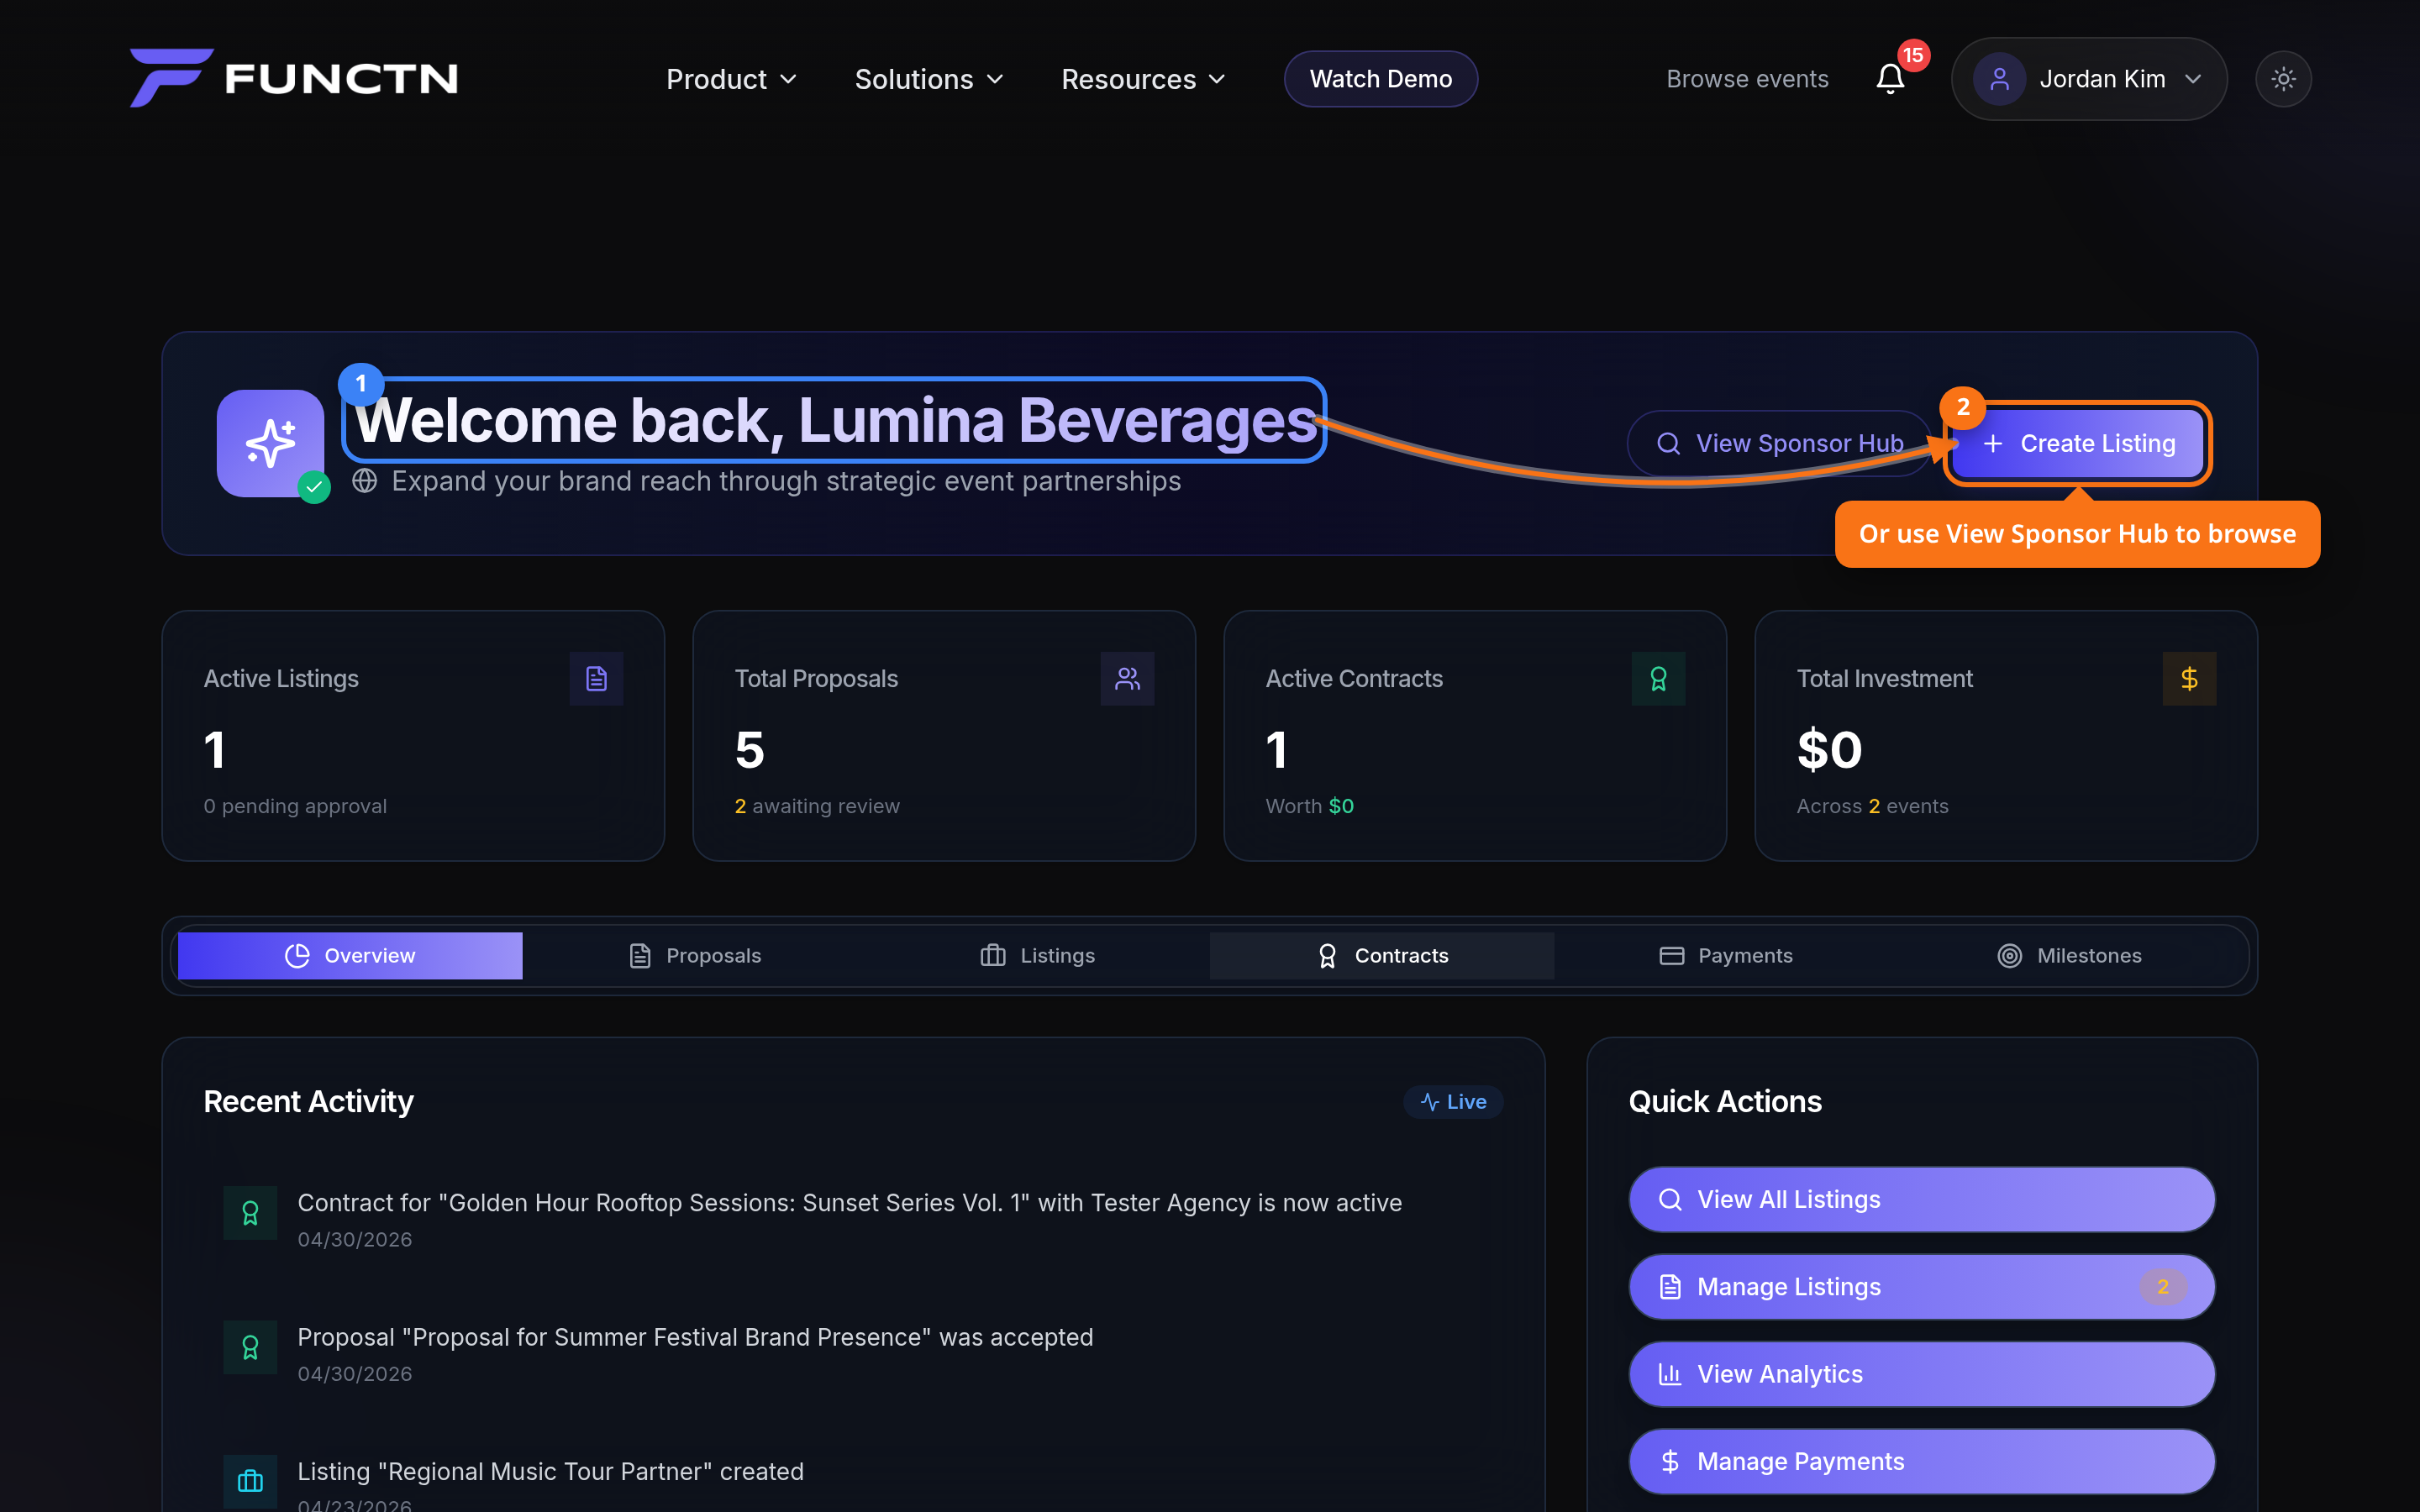Click the Live activity pulse badge
2420x1512 pixels.
(x=1453, y=1102)
